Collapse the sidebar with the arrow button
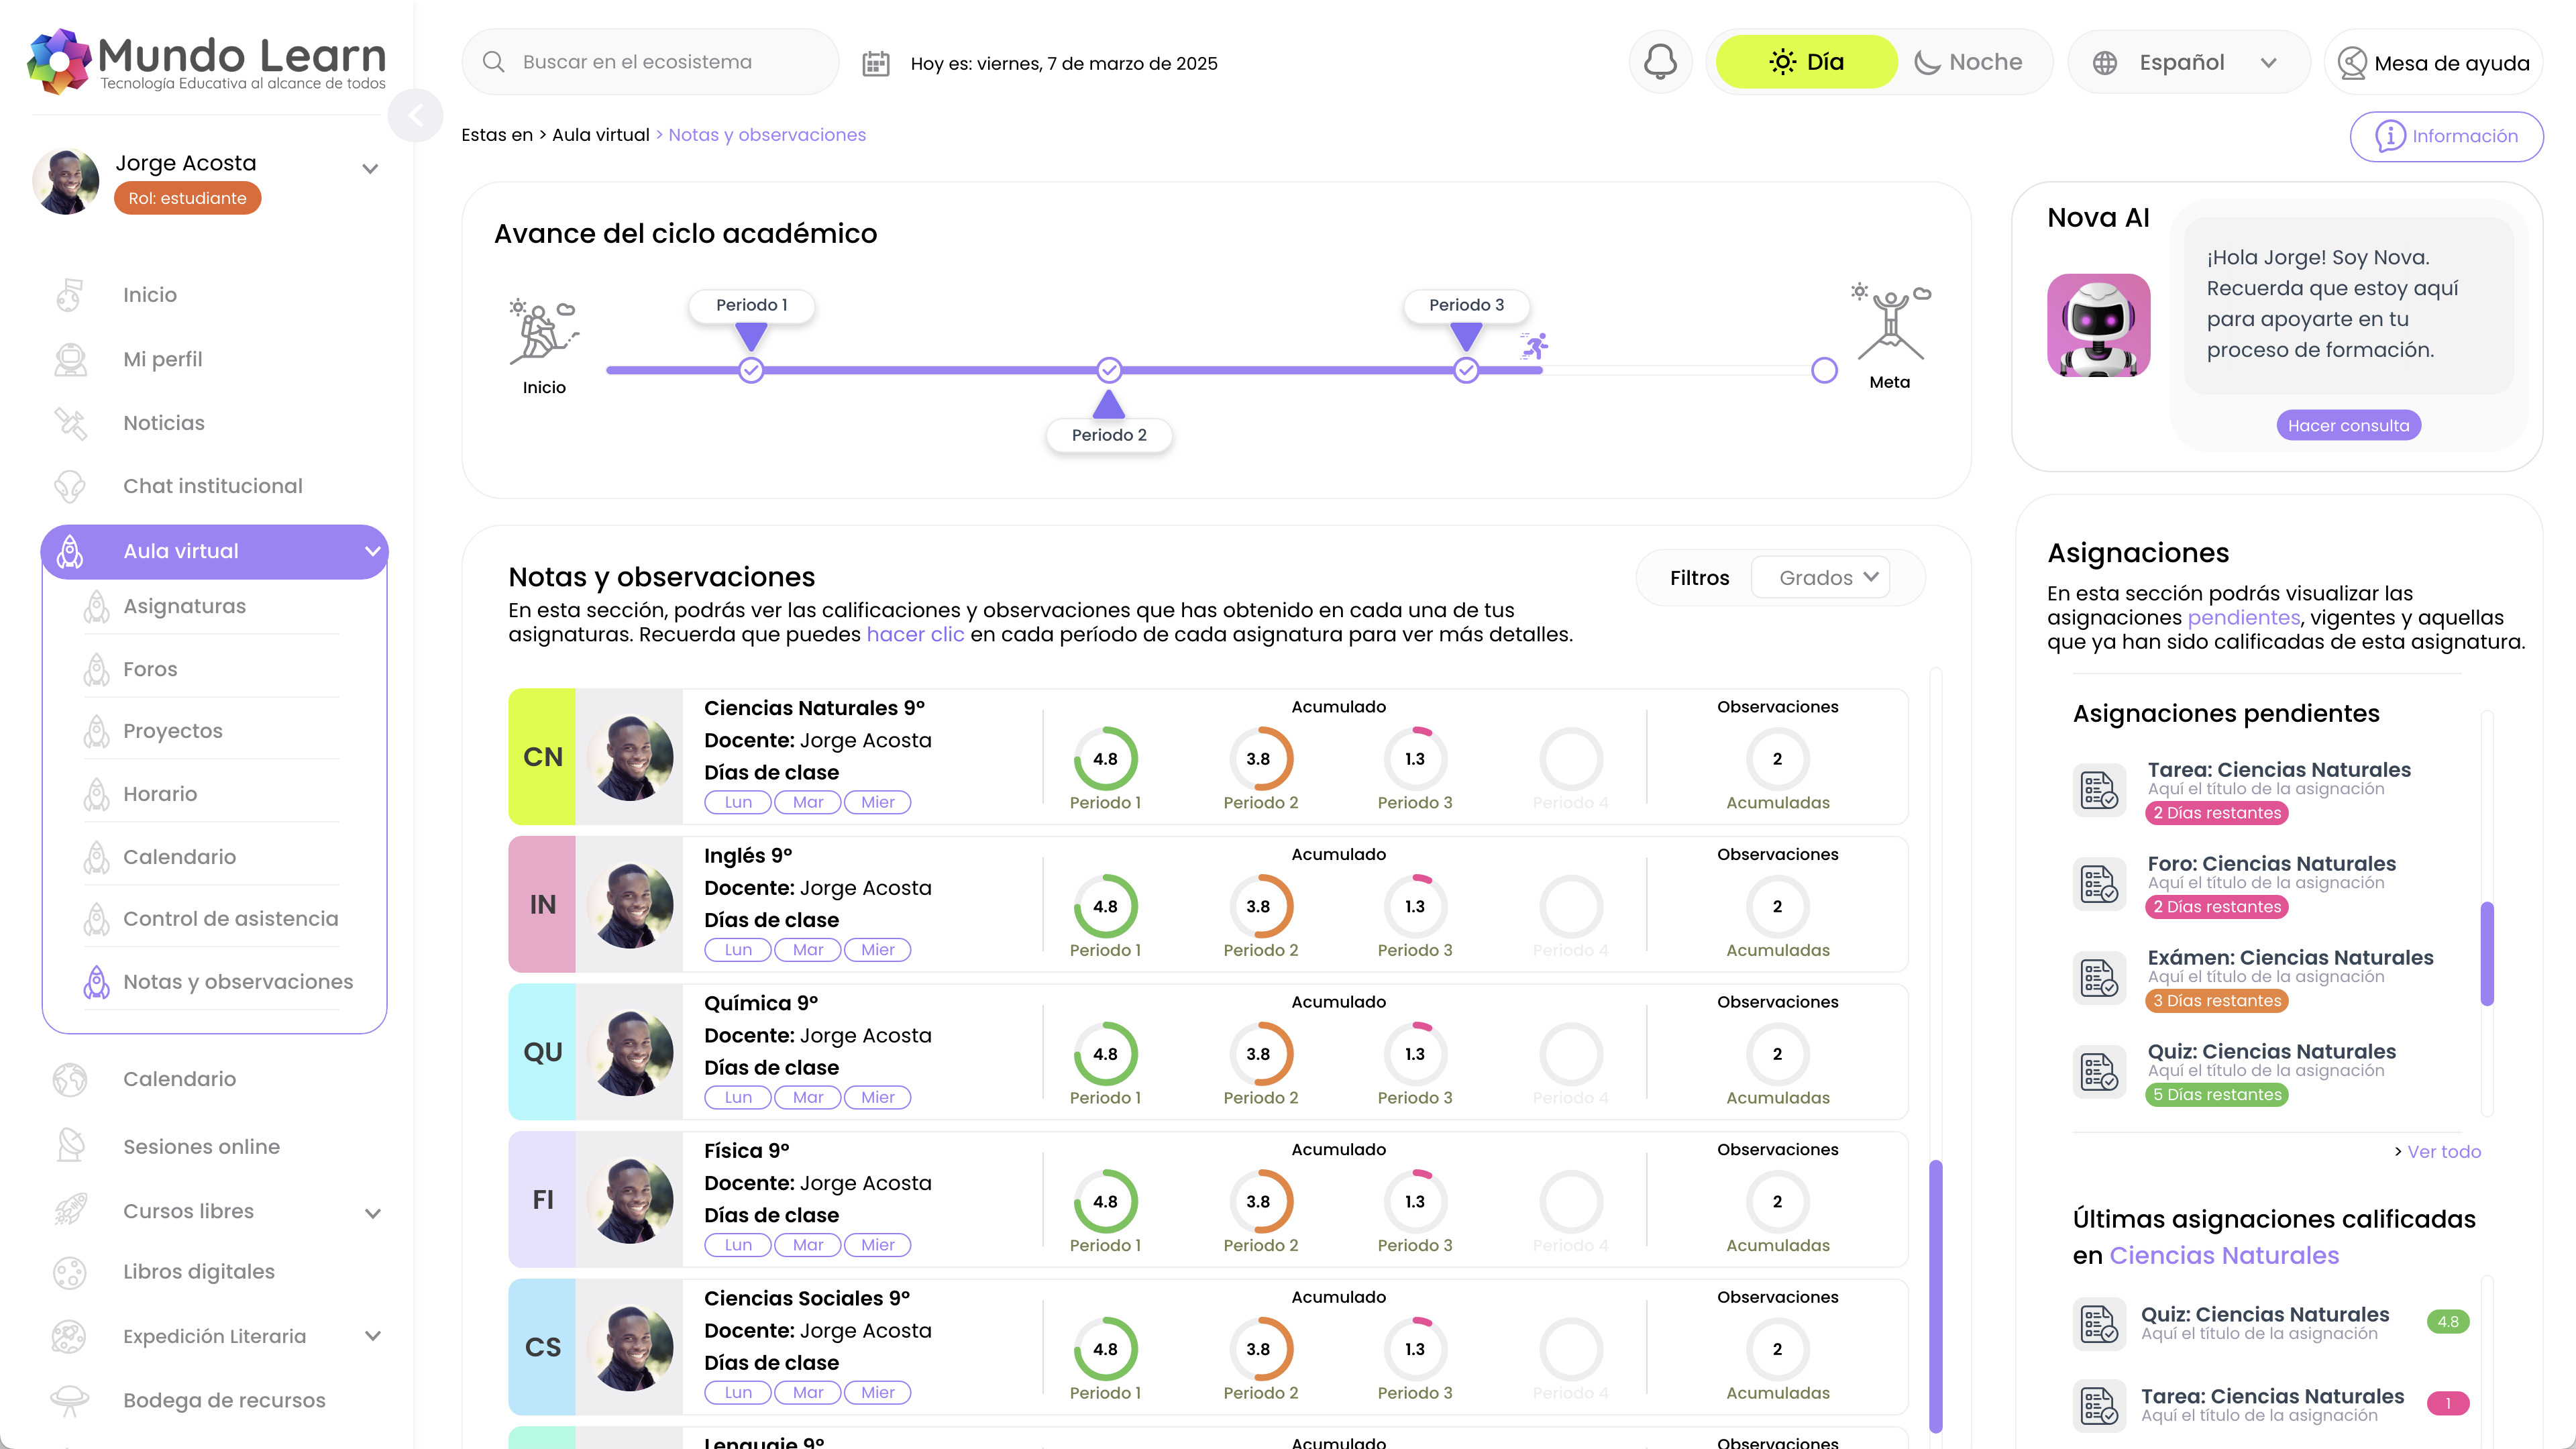The height and width of the screenshot is (1449, 2576). 416,116
